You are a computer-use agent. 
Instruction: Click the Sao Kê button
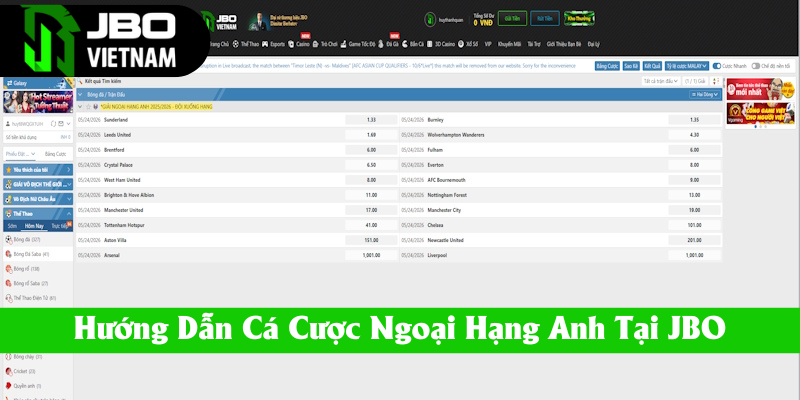point(631,66)
